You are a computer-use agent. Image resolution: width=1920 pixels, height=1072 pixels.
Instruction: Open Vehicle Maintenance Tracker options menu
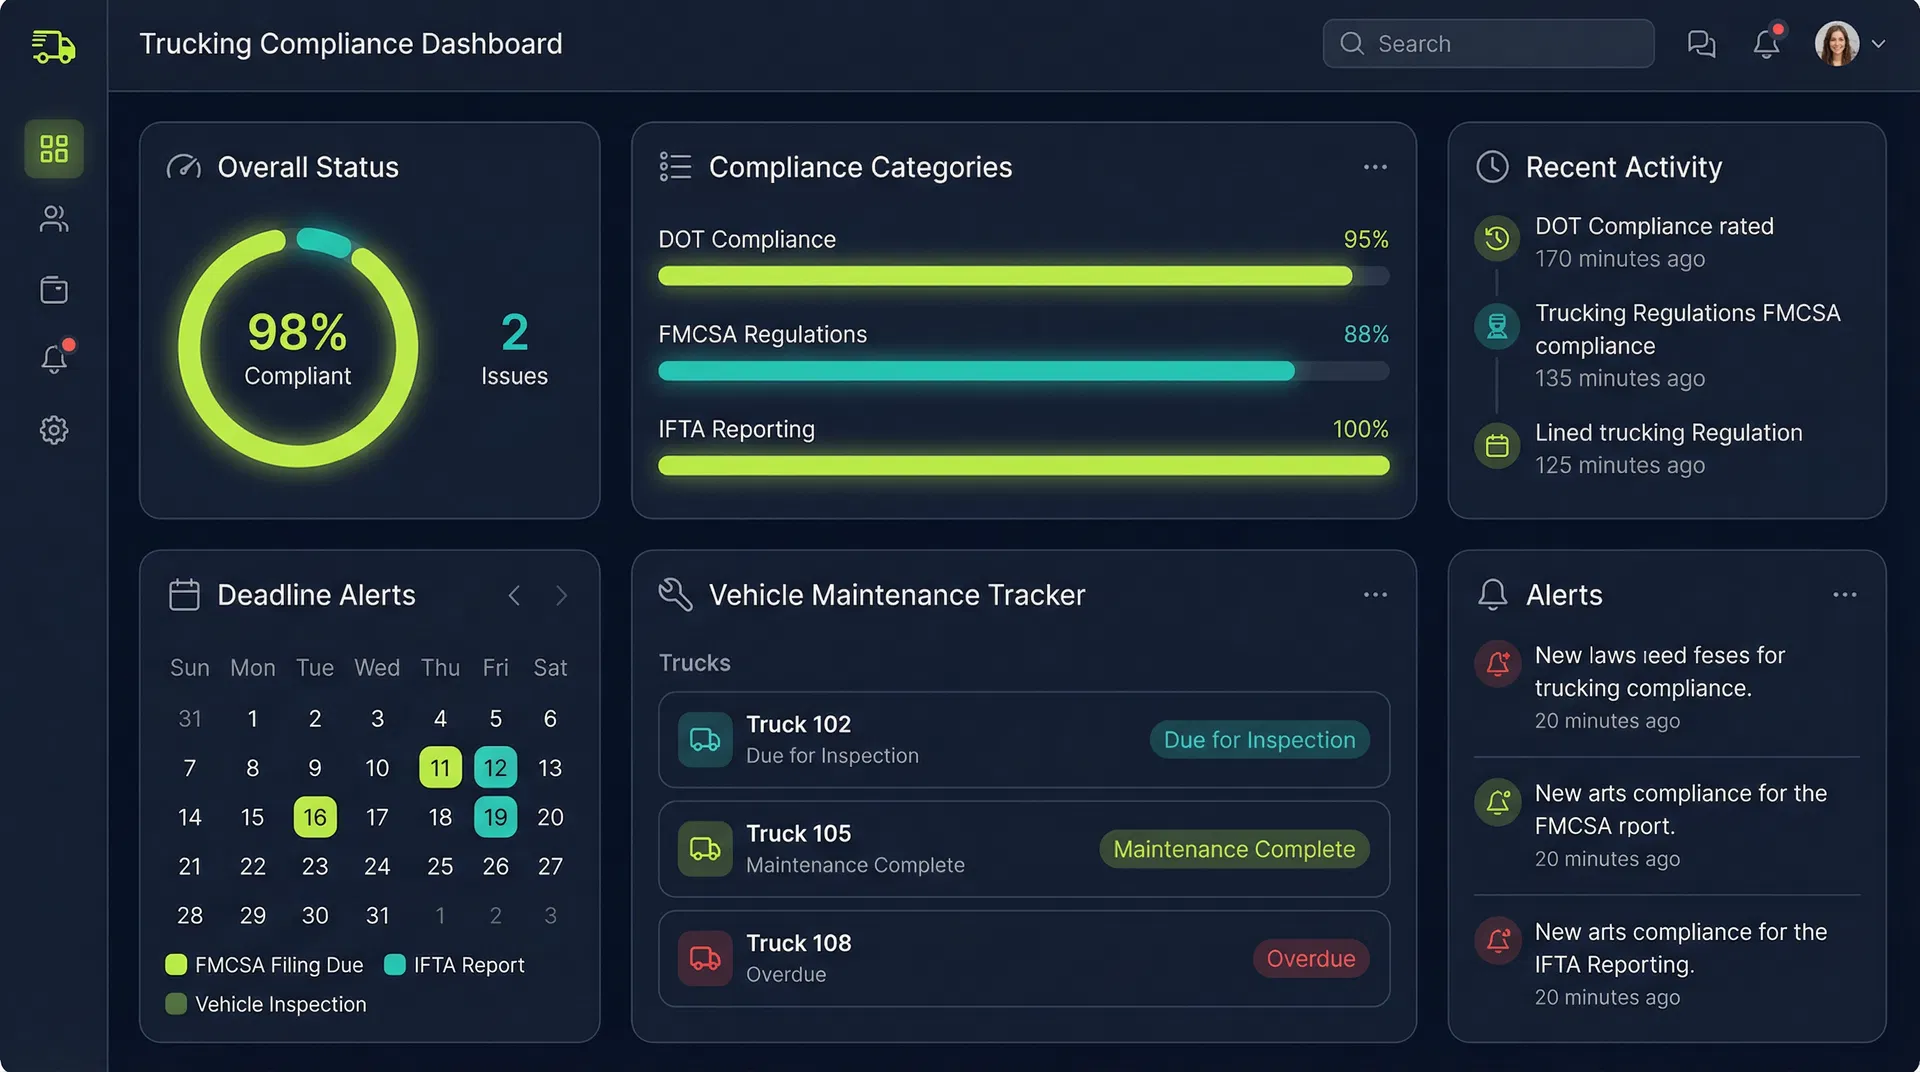point(1375,595)
